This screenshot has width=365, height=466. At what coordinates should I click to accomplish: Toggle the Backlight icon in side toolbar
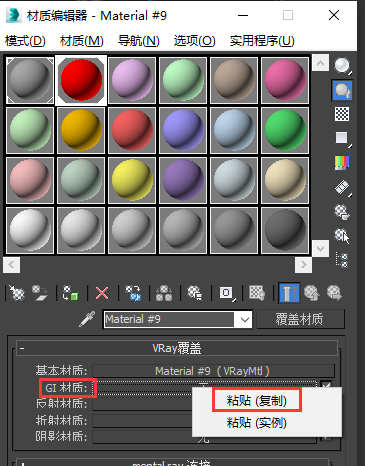click(342, 90)
